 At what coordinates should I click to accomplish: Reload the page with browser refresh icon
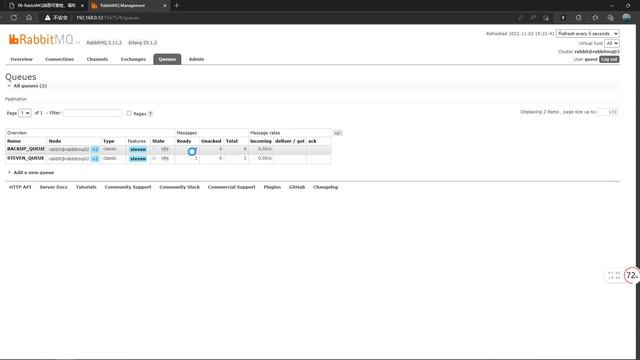(x=14, y=18)
